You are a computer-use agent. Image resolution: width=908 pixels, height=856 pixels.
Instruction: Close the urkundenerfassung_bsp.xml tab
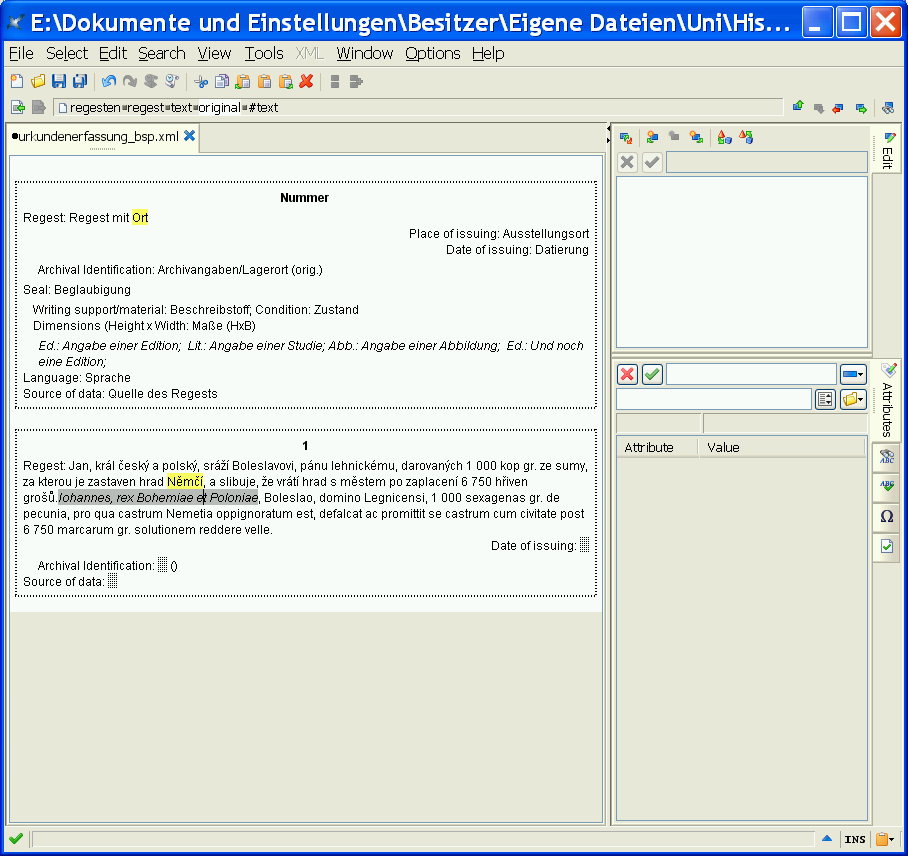pos(189,135)
